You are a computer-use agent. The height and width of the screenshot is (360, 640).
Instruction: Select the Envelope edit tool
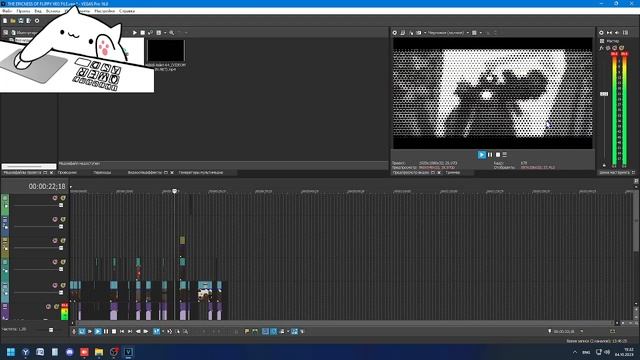click(x=169, y=331)
